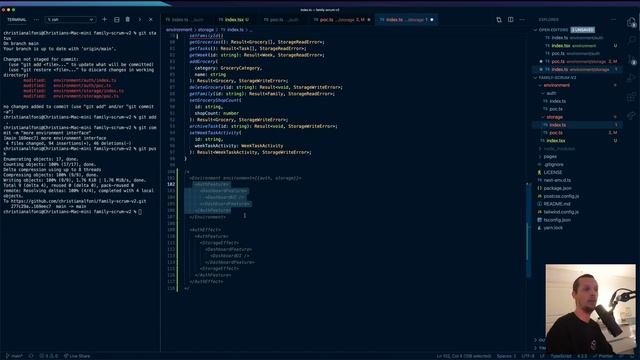
Task: Open the .gitignore file
Action: point(554,164)
